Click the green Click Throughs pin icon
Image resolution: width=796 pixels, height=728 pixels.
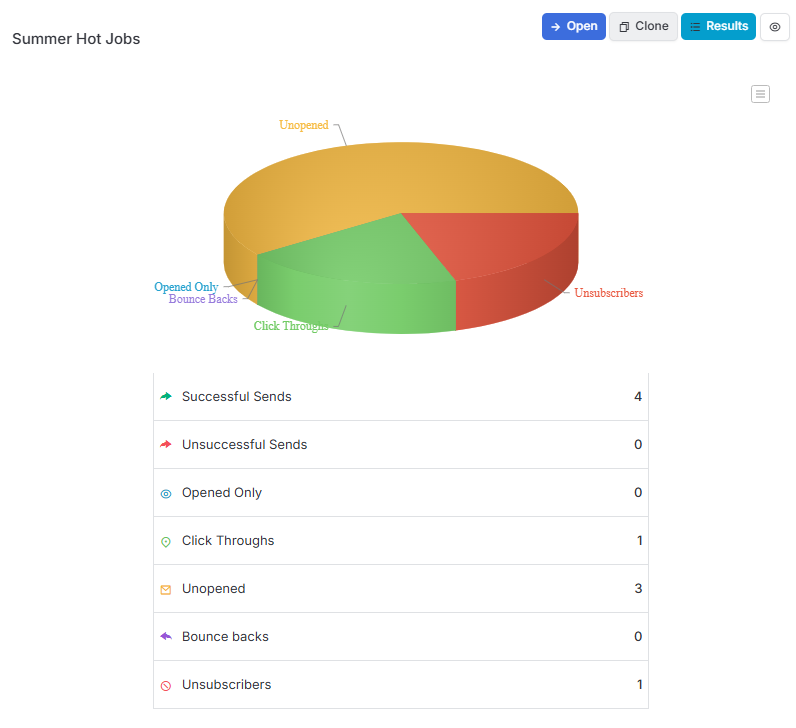coord(166,542)
